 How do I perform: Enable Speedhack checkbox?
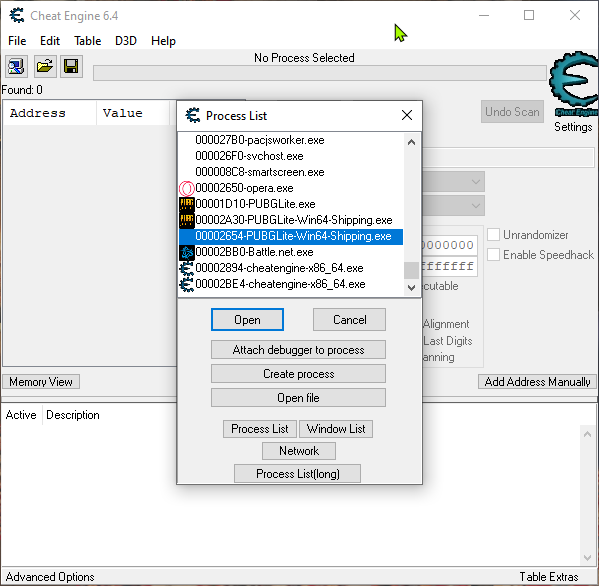click(493, 254)
